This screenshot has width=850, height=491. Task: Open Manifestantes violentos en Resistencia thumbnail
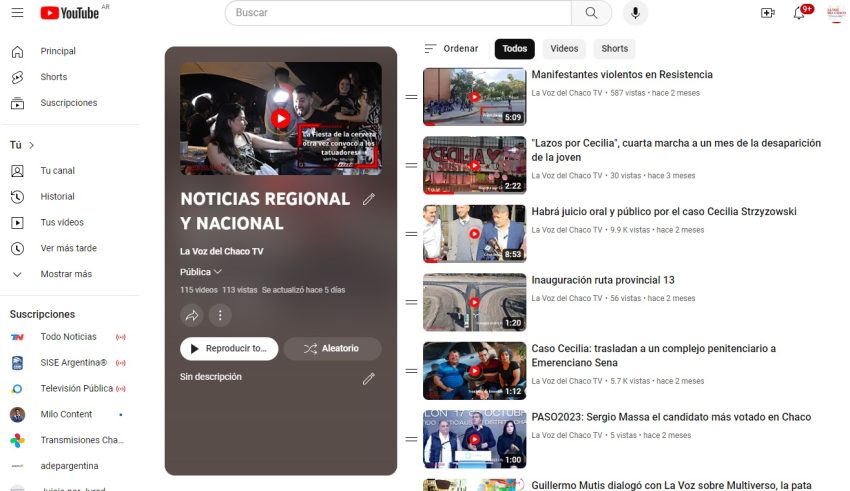[x=474, y=97]
